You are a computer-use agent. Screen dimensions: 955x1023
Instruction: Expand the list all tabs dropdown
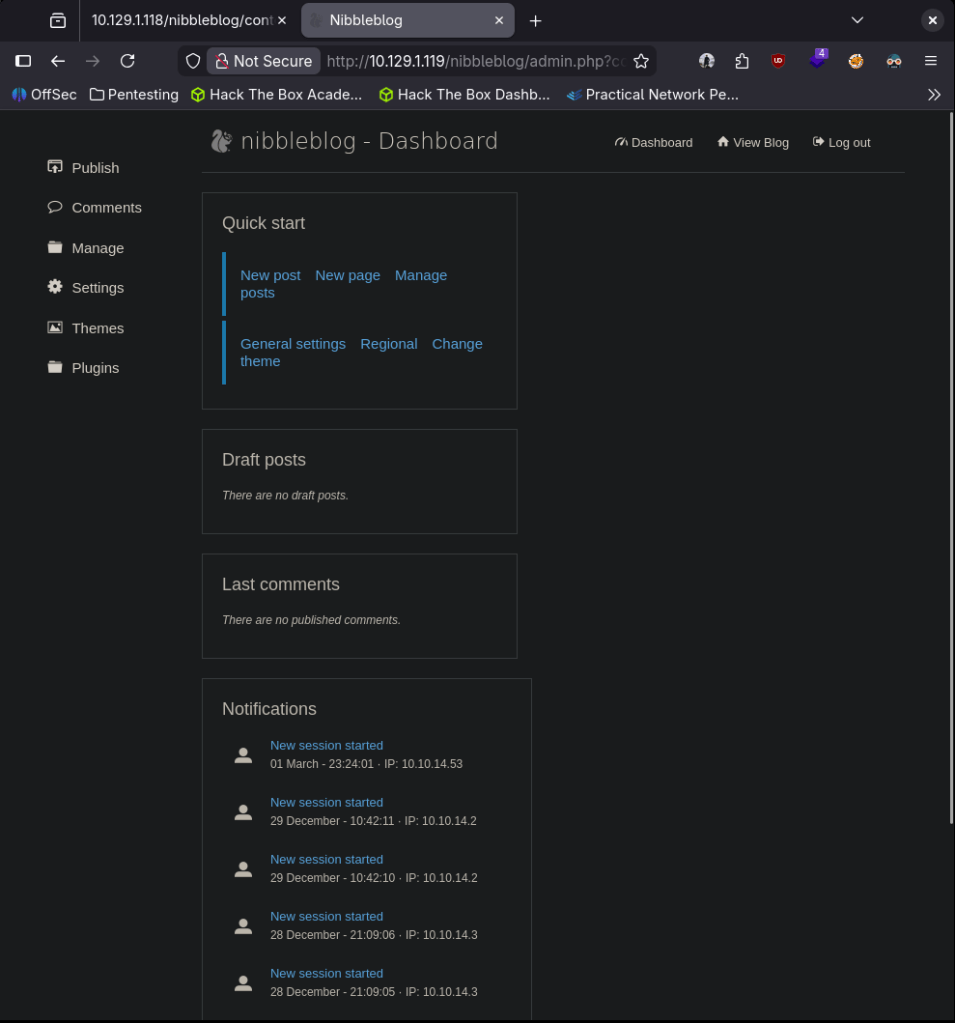(857, 20)
